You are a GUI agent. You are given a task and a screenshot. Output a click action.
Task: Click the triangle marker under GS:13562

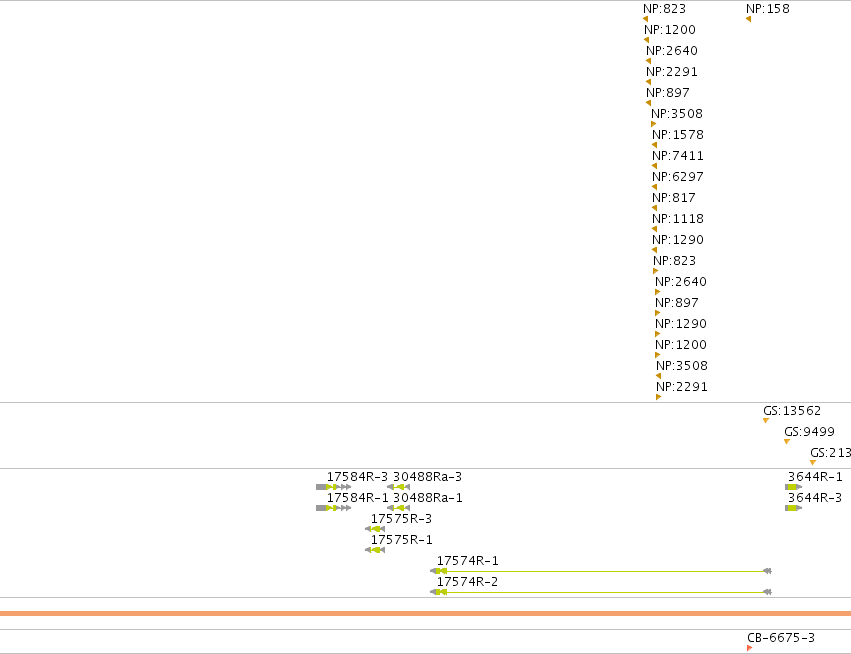[766, 421]
